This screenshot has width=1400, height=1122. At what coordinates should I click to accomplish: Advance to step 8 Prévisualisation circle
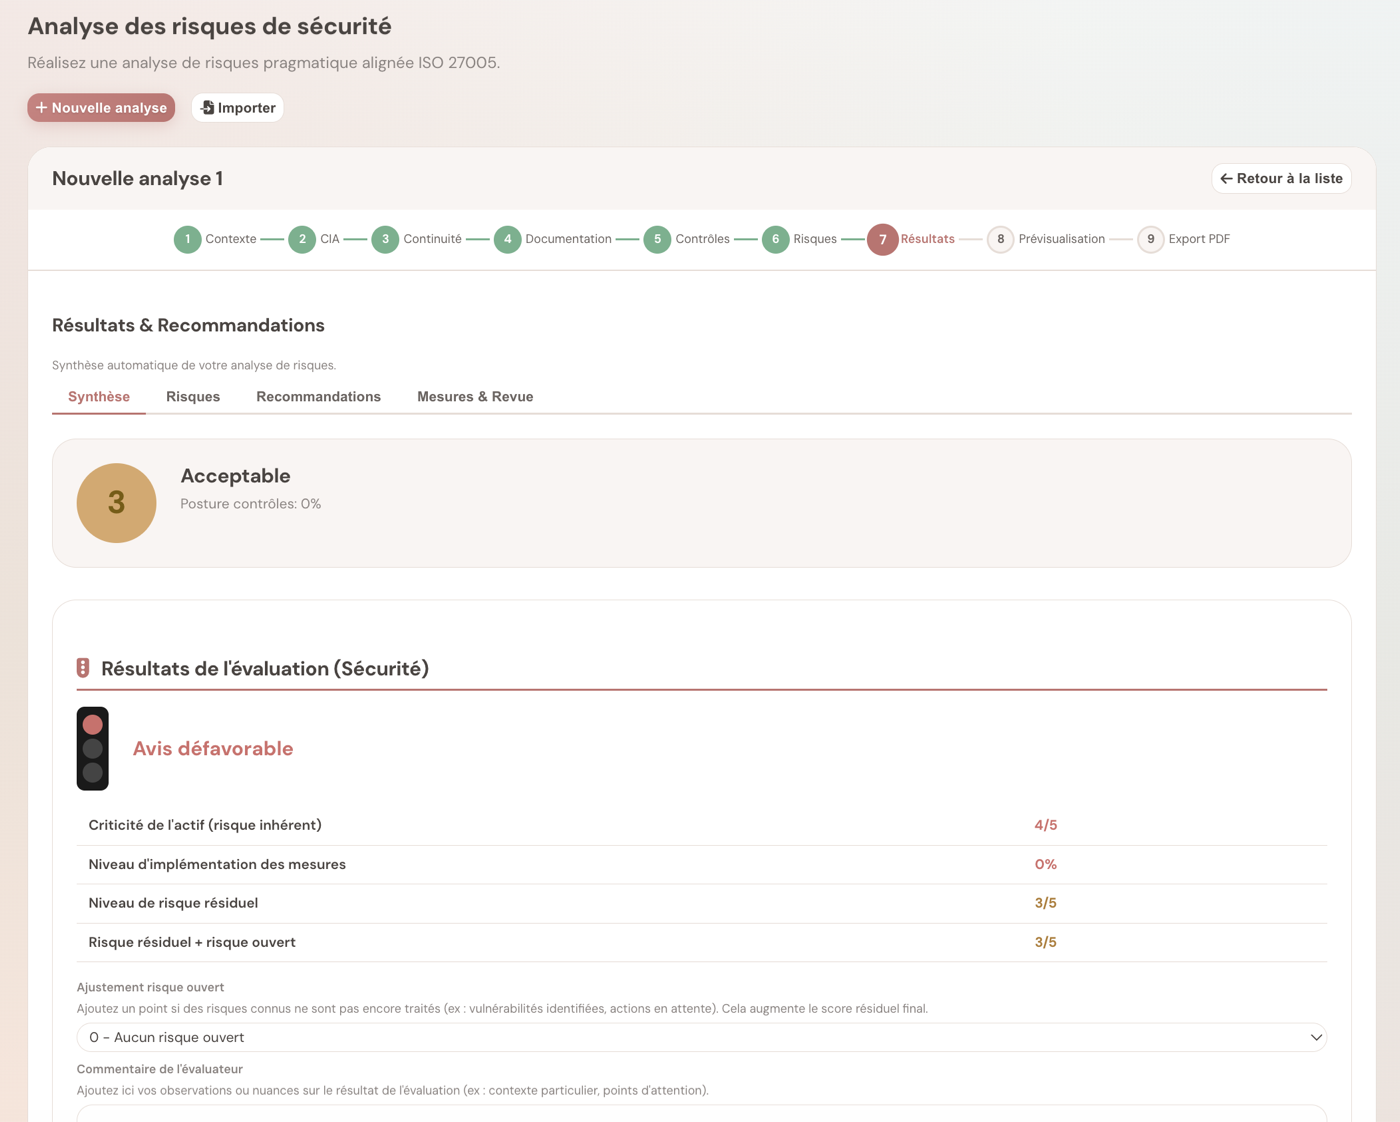coord(1000,240)
